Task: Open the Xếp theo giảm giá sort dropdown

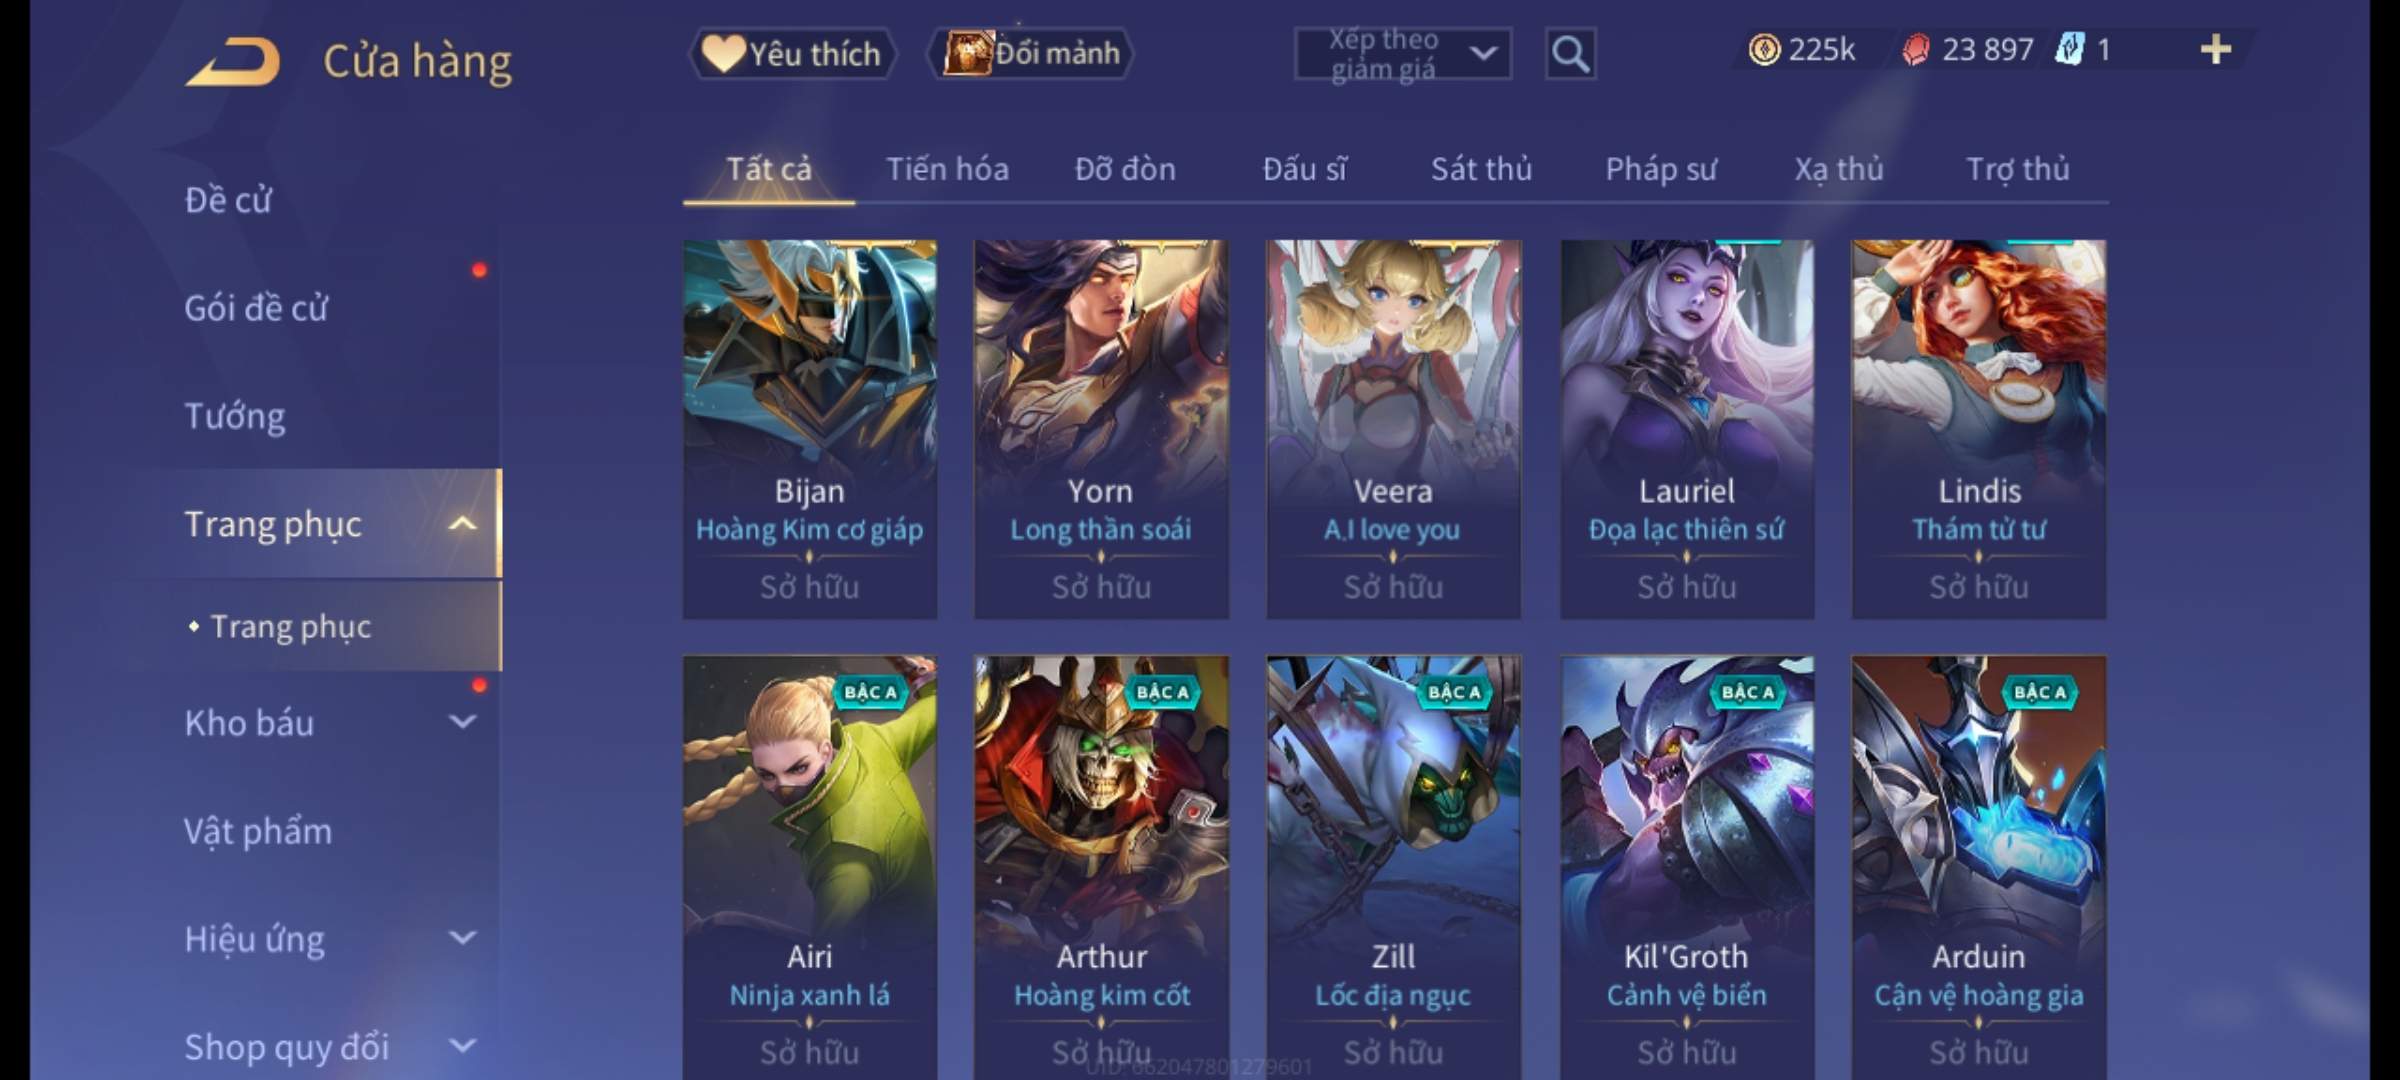Action: pos(1403,54)
